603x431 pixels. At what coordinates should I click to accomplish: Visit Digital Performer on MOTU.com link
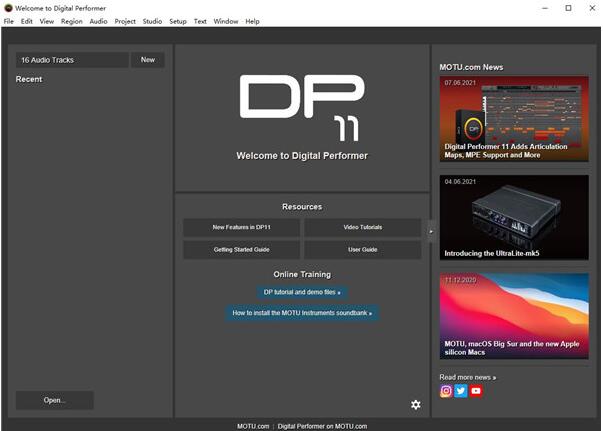tap(322, 426)
